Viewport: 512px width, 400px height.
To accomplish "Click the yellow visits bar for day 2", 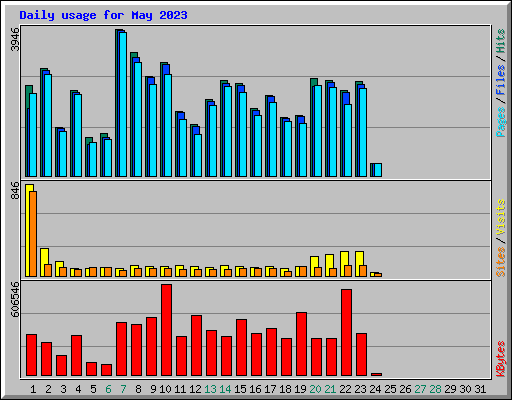I will [43, 262].
